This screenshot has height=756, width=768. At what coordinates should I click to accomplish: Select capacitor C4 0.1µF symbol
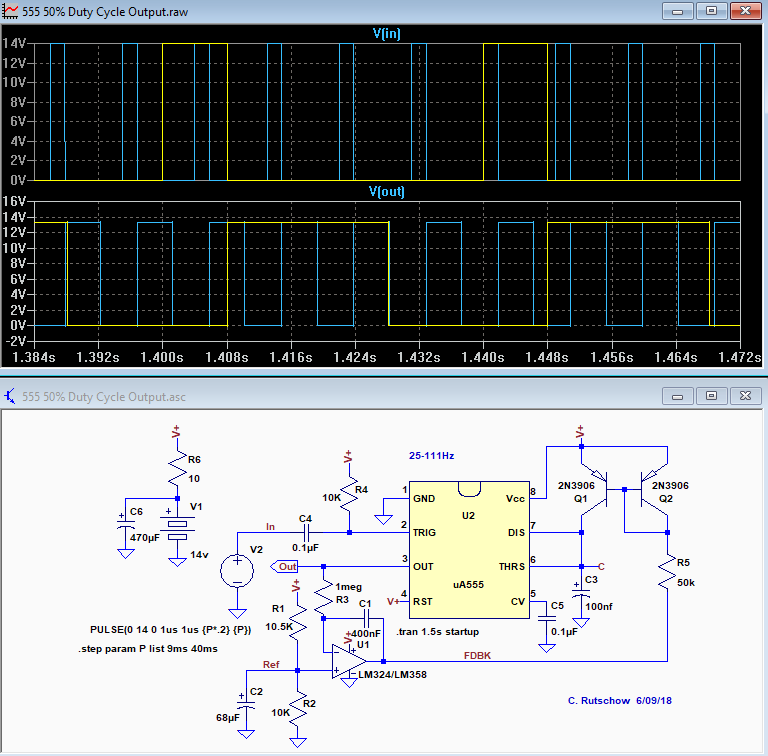tap(306, 532)
